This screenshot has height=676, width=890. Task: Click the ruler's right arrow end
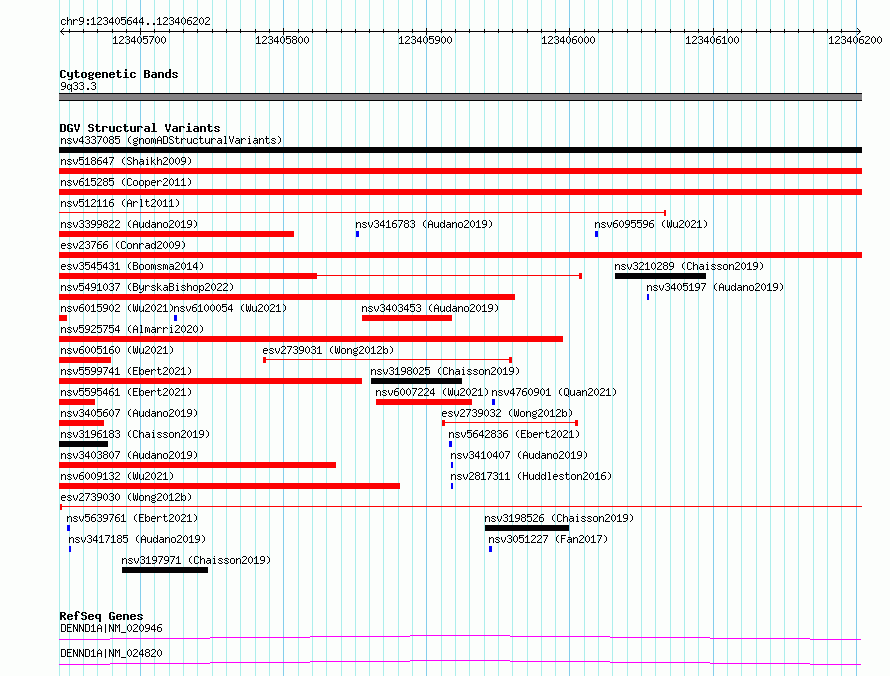(x=859, y=31)
